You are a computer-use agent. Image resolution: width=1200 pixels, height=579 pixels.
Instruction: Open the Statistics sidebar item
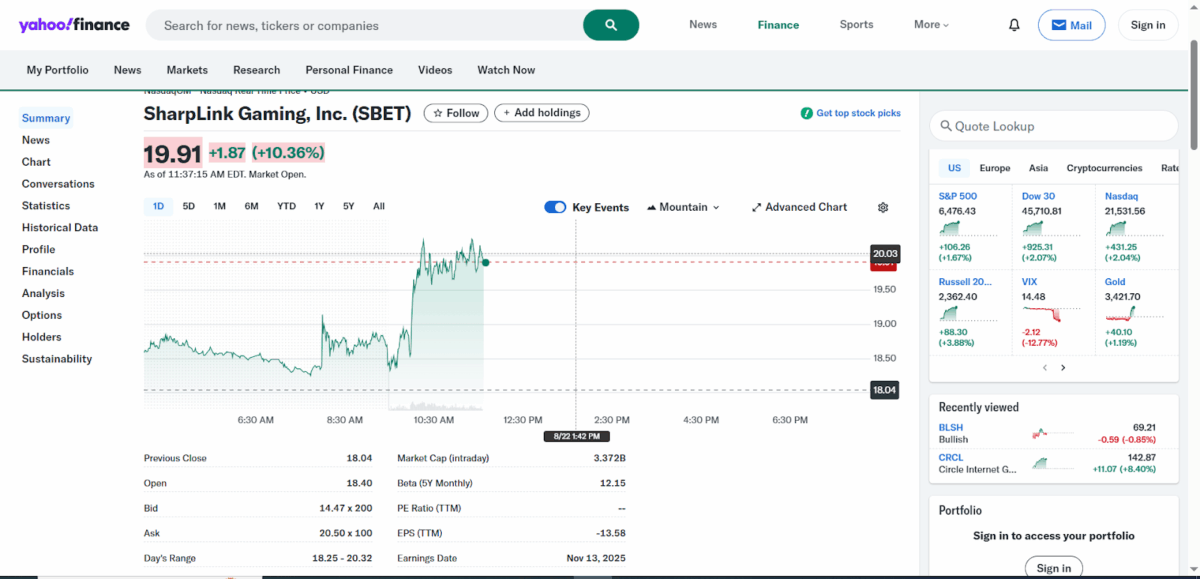coord(46,206)
